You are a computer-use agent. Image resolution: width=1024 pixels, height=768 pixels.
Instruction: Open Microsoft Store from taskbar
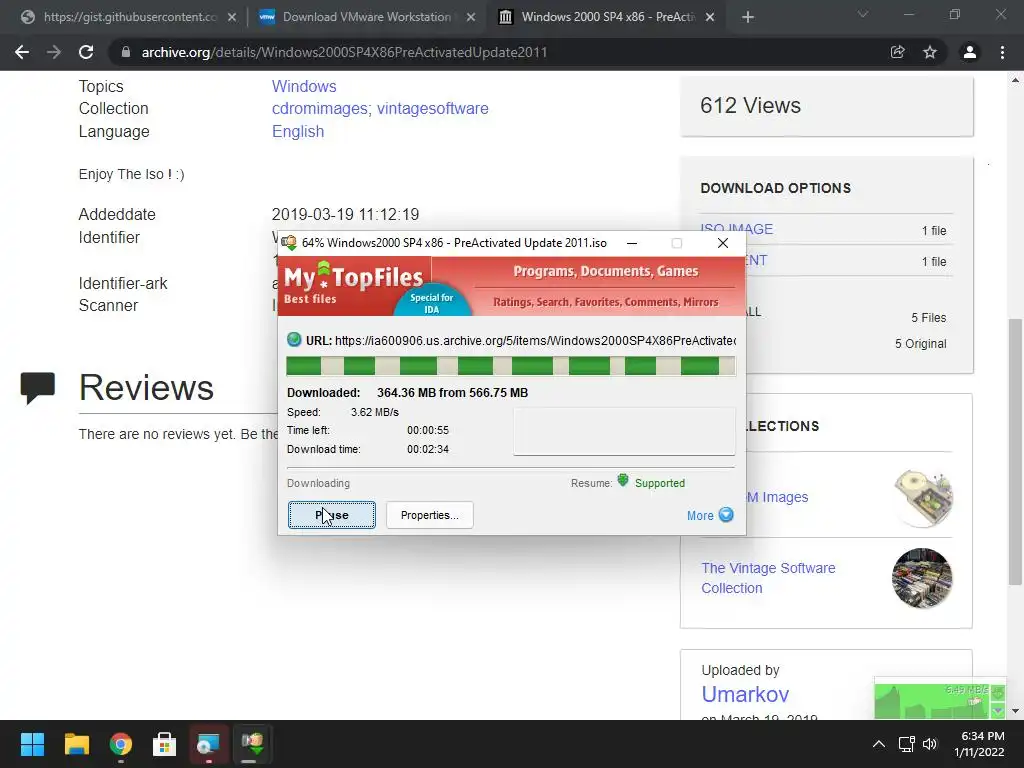[x=165, y=744]
